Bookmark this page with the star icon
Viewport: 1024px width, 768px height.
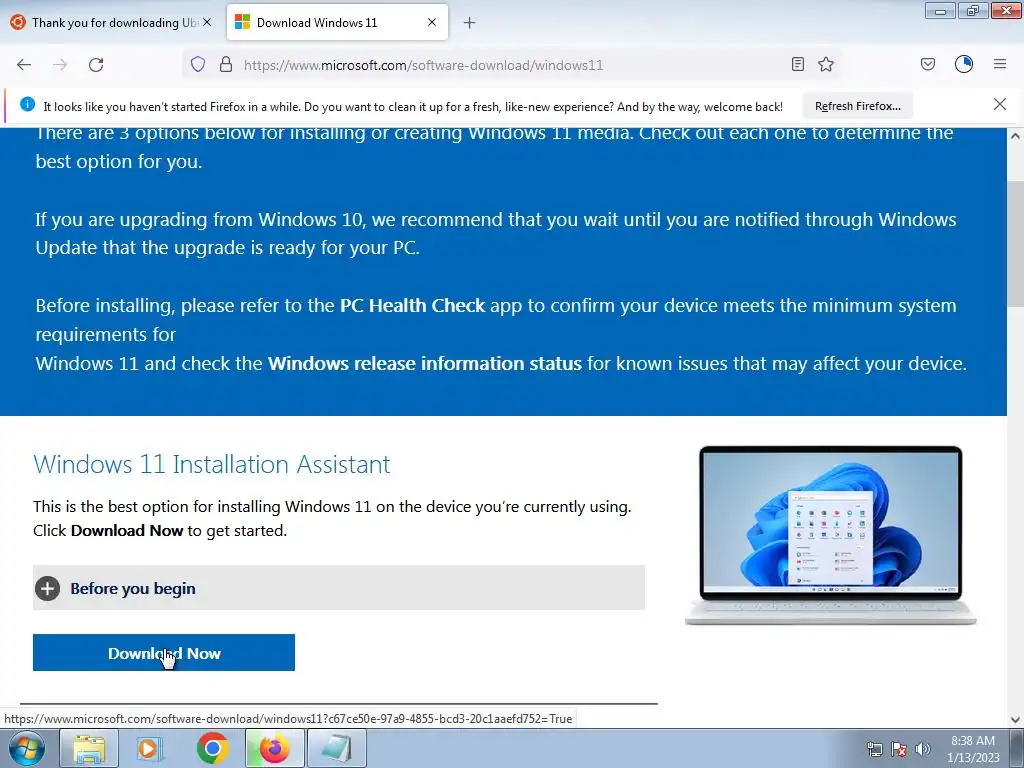pos(826,65)
